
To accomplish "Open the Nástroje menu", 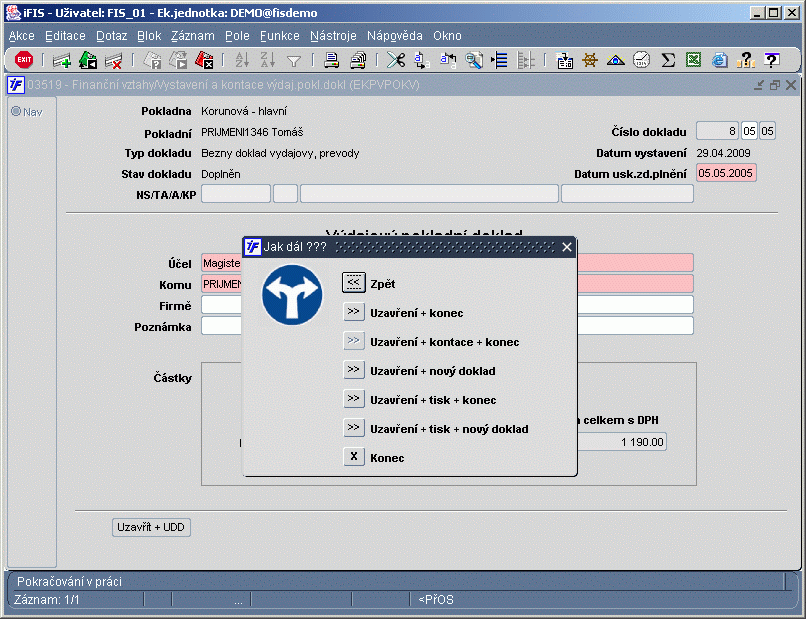I will [x=333, y=36].
